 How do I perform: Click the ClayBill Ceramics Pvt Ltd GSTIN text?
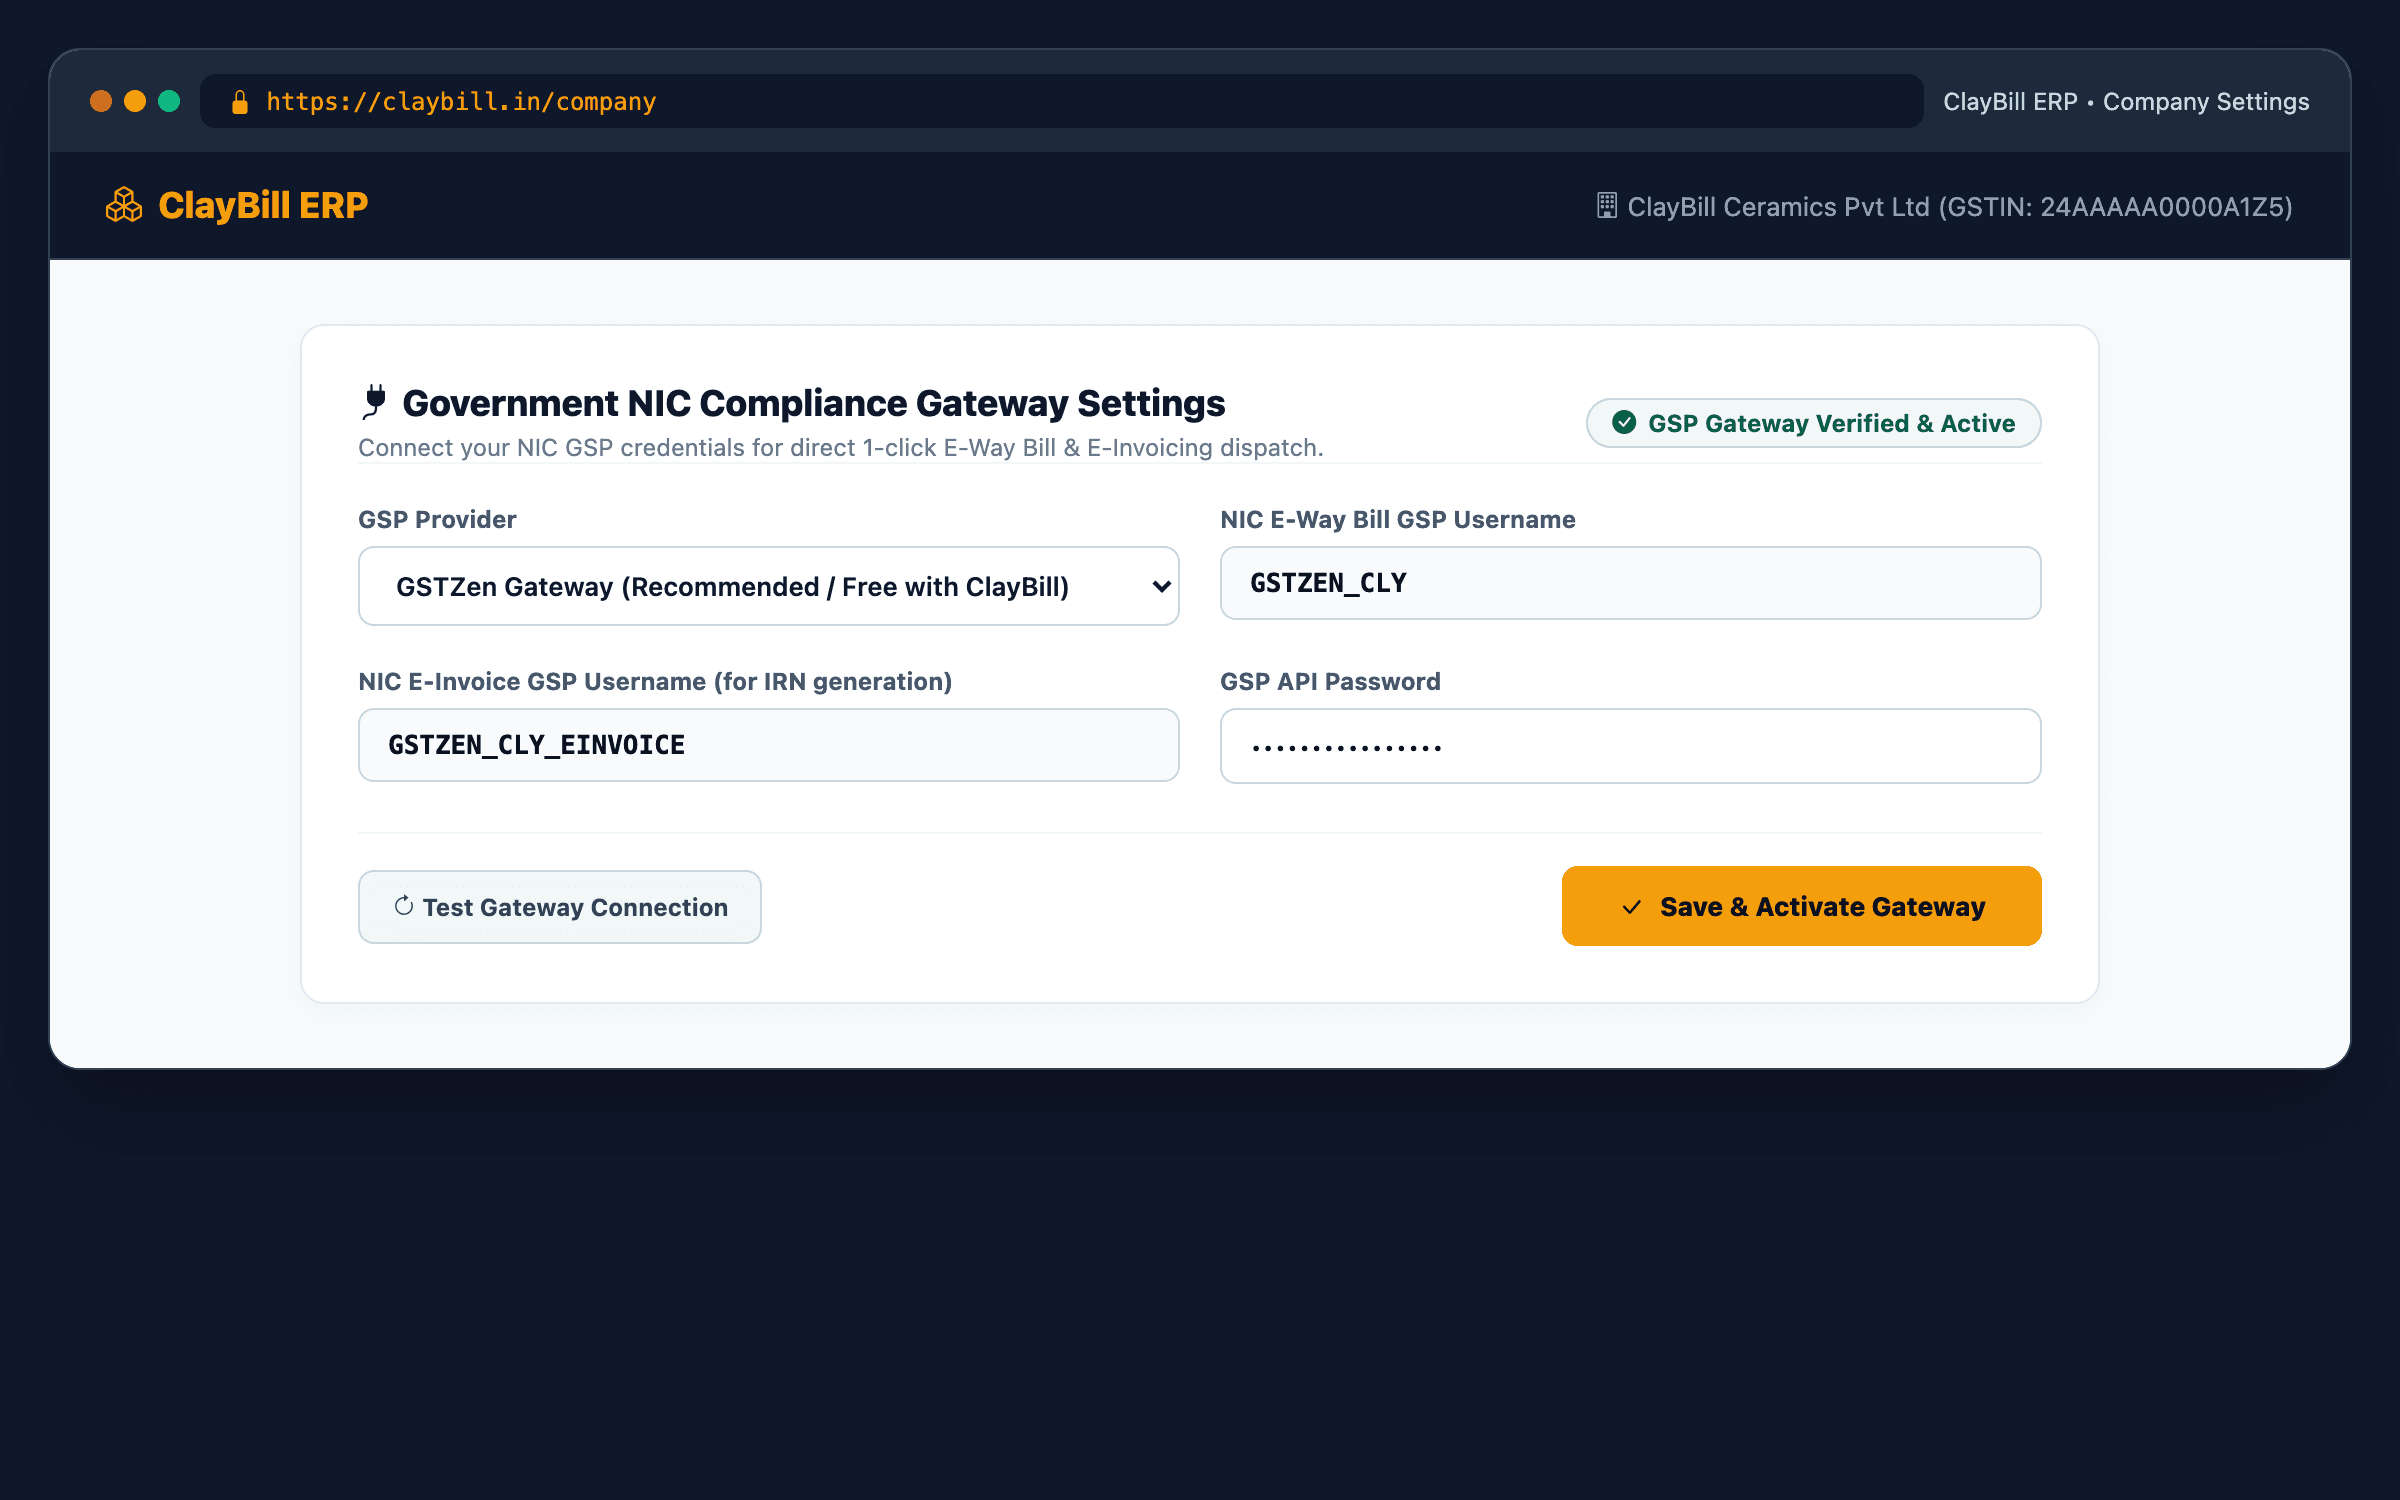coord(1959,207)
